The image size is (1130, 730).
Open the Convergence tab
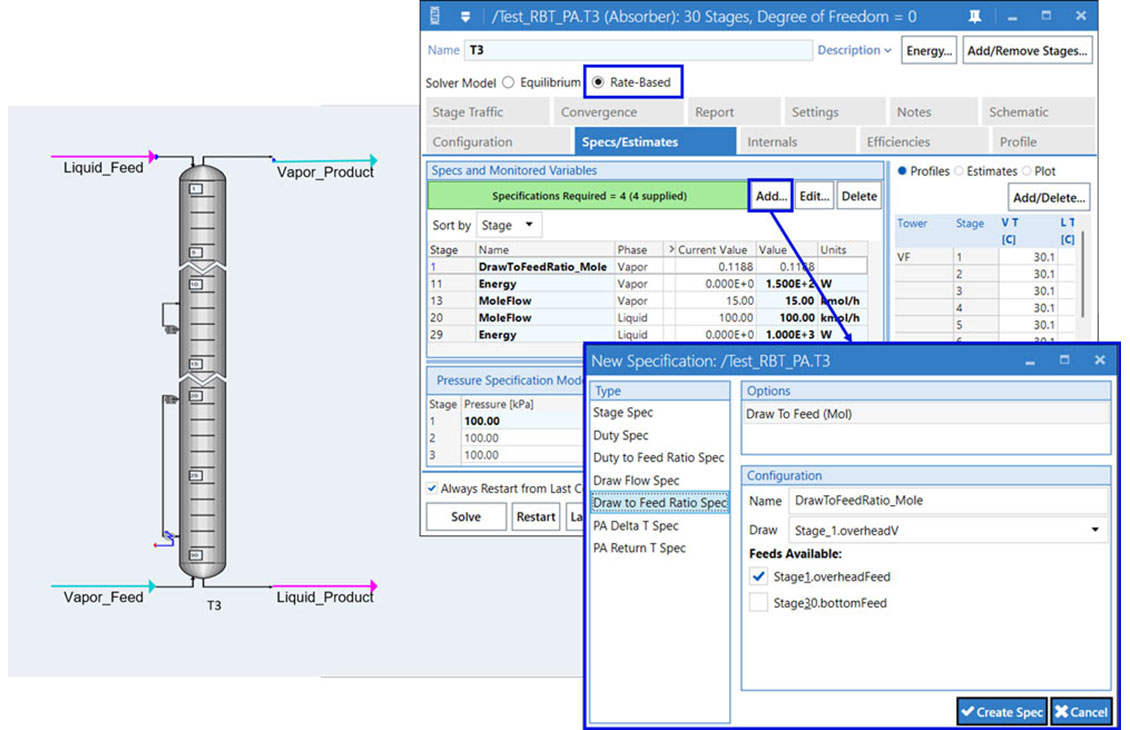[x=598, y=112]
